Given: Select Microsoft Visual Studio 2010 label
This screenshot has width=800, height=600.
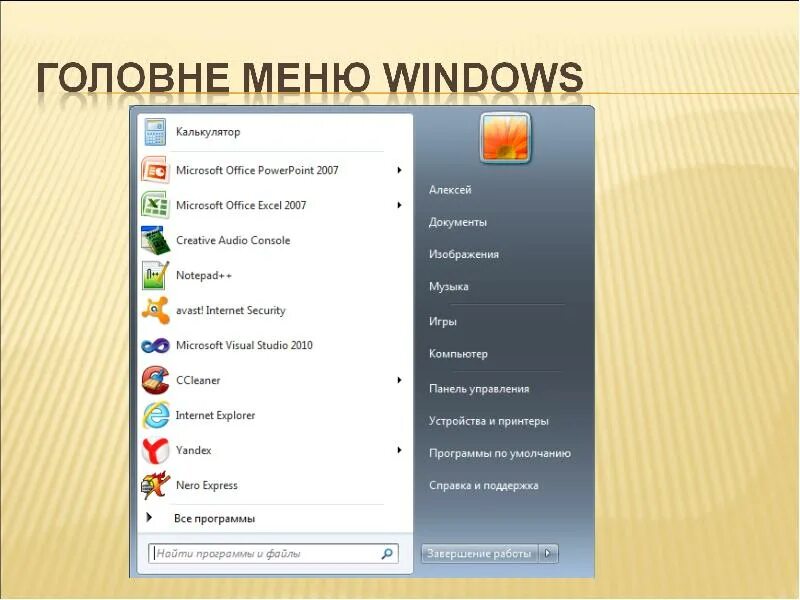Looking at the screenshot, I should (244, 345).
